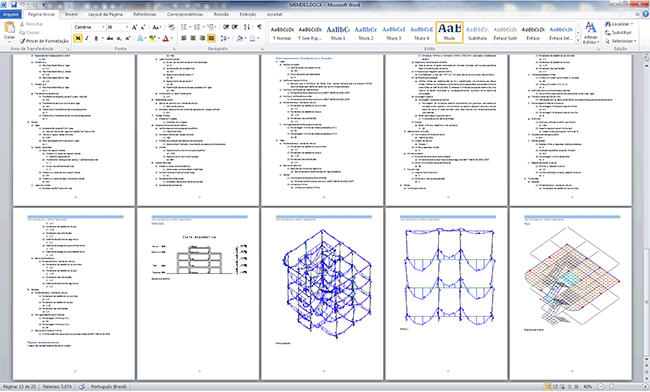The height and width of the screenshot is (392, 650).
Task: Apply the Título 1 style
Action: pyautogui.click(x=338, y=33)
